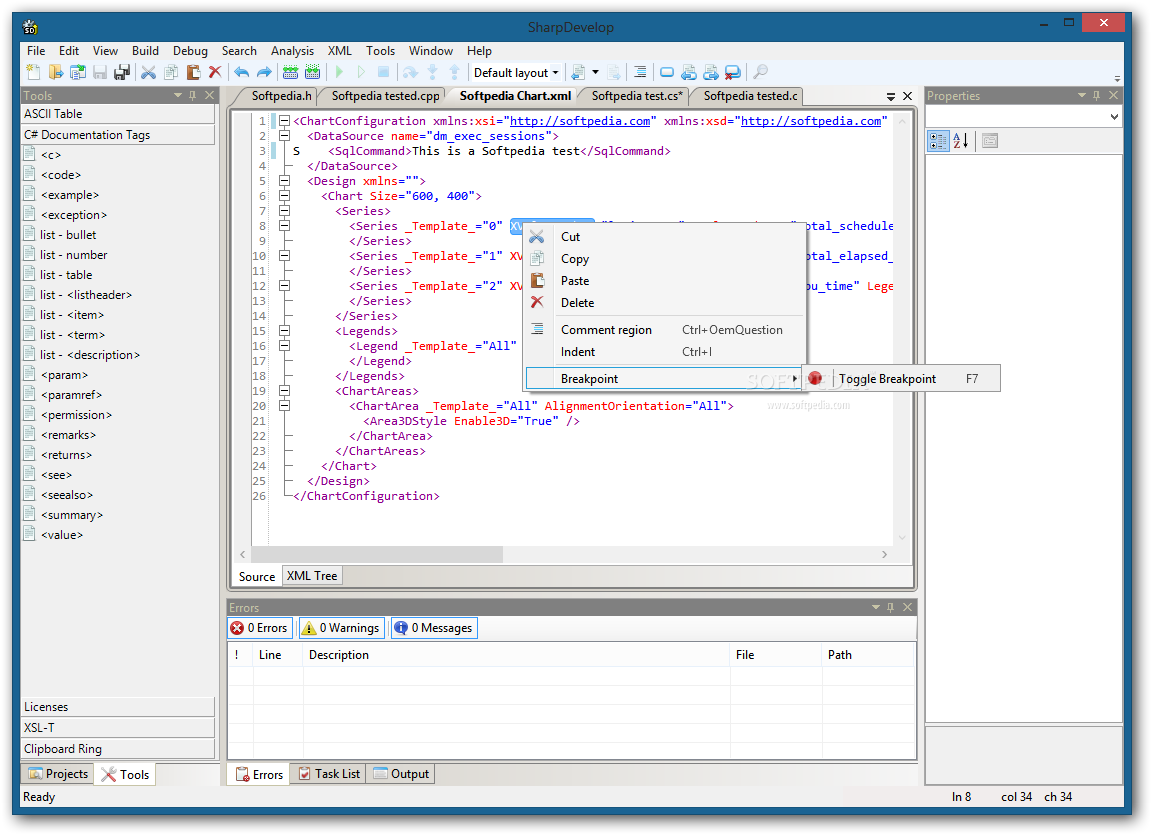Open the Task List bottom tab
The height and width of the screenshot is (835, 1152).
[329, 774]
